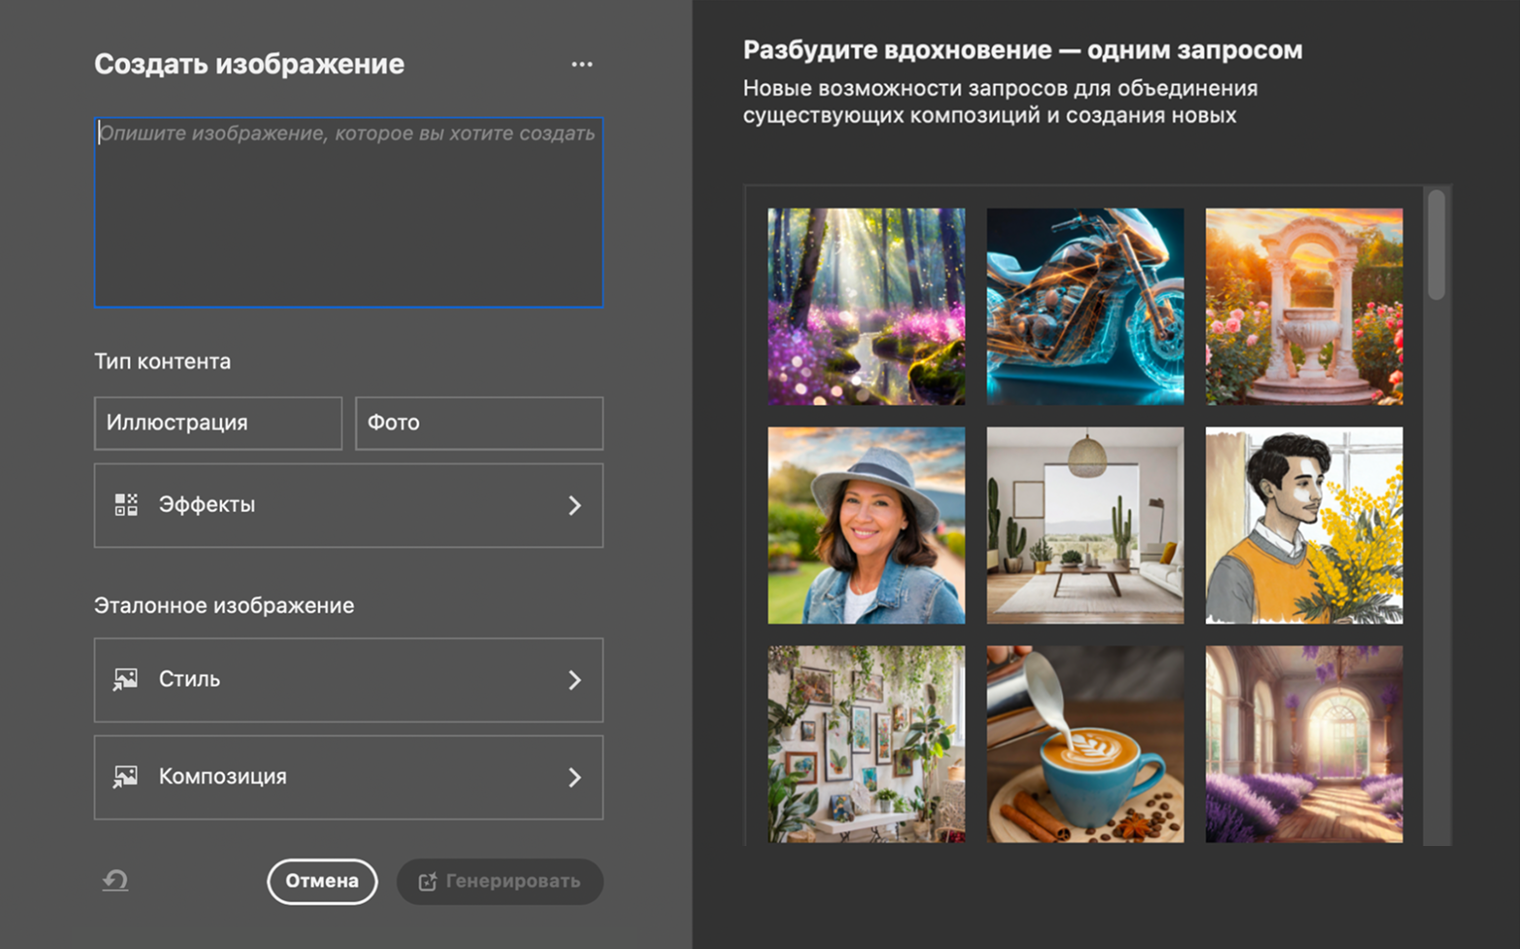Image resolution: width=1520 pixels, height=949 pixels.
Task: Select the living room interior thumbnail
Action: (1085, 525)
